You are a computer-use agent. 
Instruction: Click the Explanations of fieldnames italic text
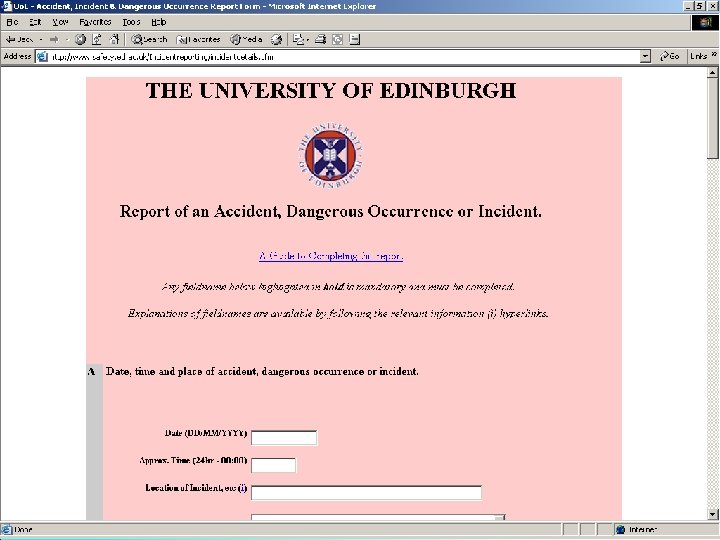point(338,314)
